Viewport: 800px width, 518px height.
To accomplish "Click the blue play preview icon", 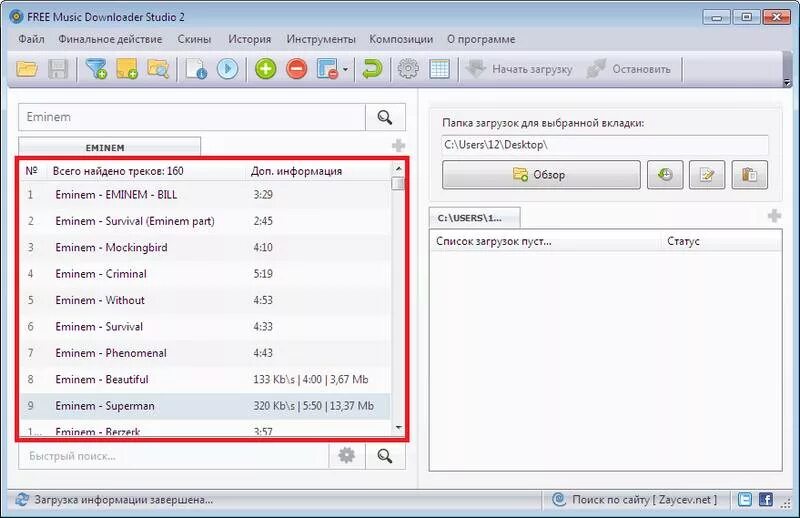I will click(x=228, y=69).
